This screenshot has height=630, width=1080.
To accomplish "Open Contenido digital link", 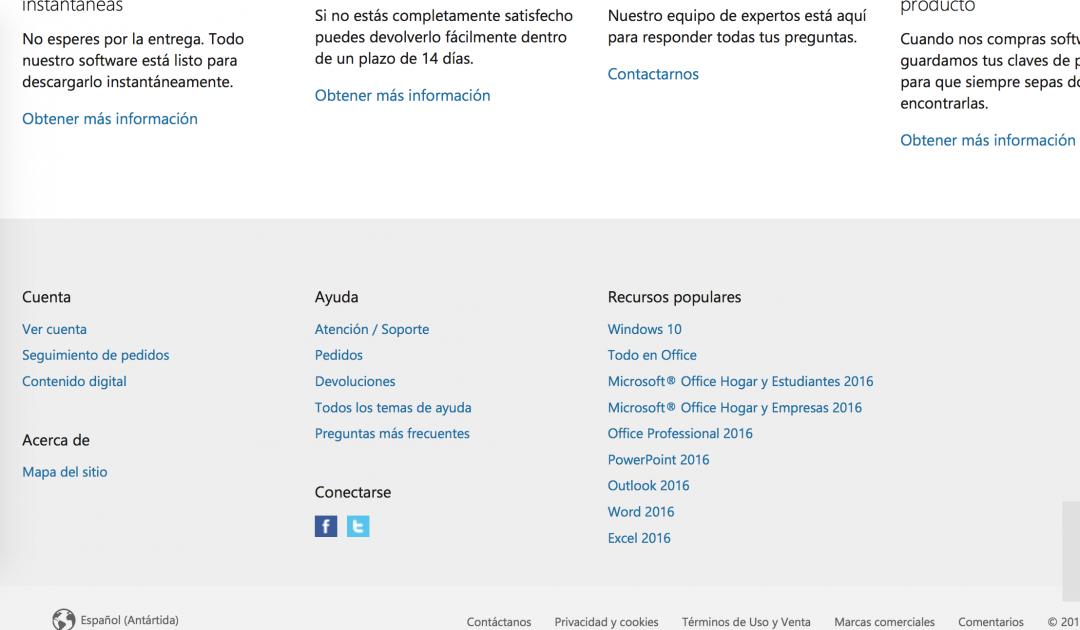I will coord(74,381).
